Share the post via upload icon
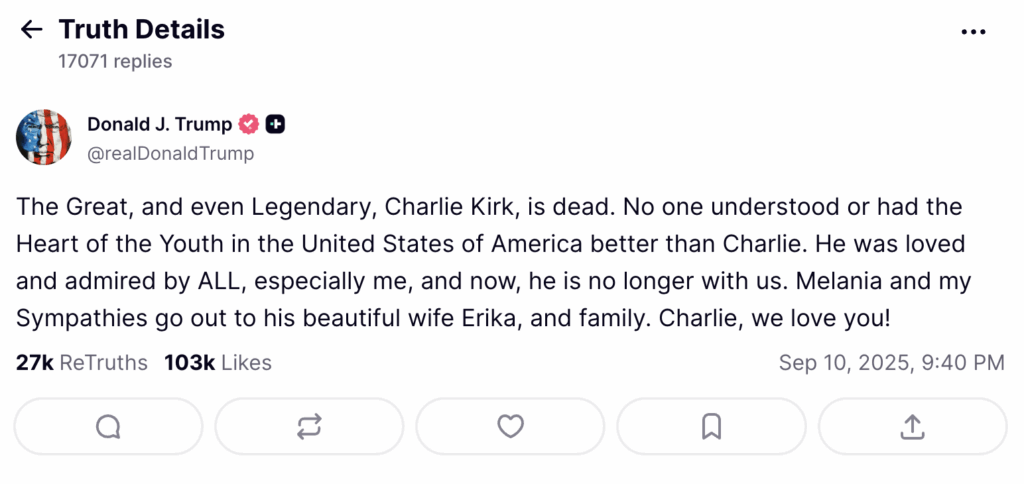The image size is (1024, 484). (x=912, y=427)
